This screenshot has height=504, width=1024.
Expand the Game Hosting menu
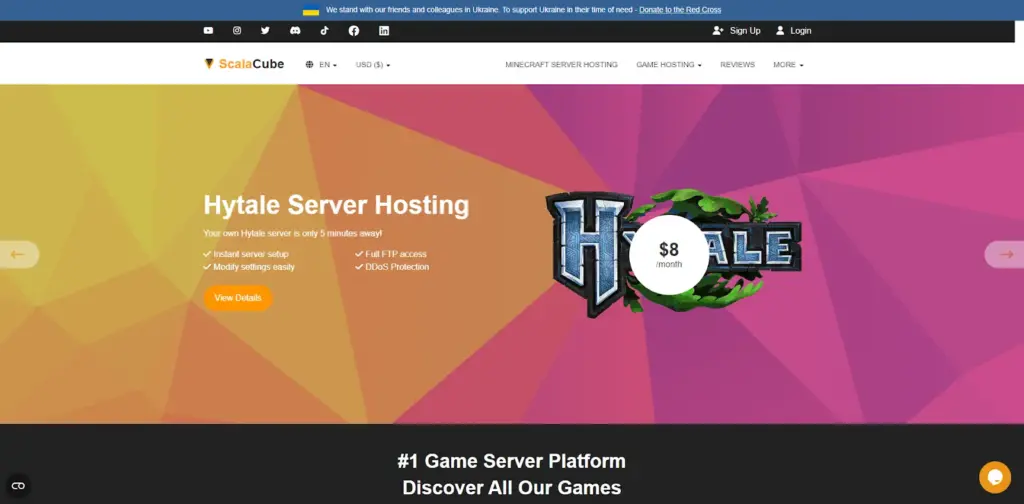click(x=669, y=65)
